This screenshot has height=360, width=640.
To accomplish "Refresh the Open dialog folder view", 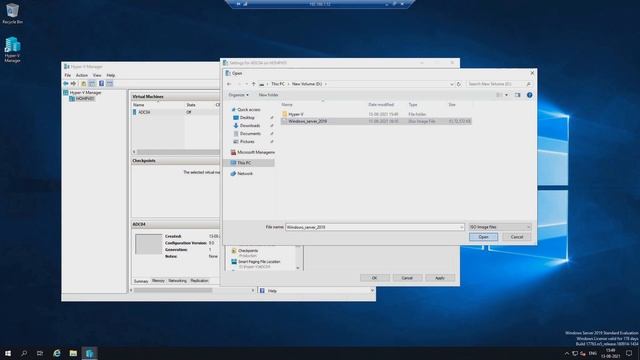I will point(459,84).
